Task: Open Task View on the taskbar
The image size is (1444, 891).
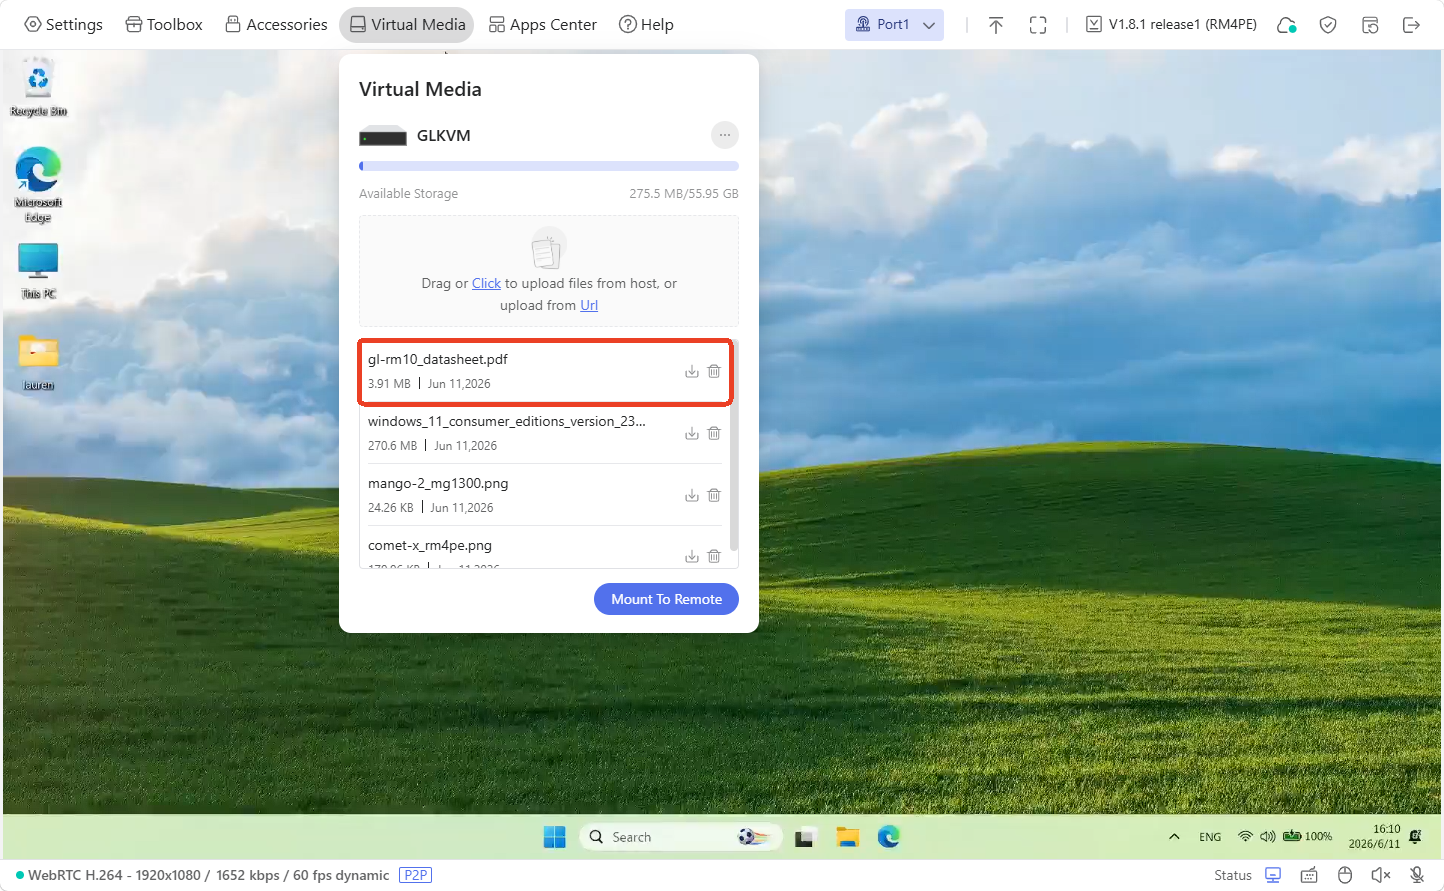Action: tap(804, 837)
